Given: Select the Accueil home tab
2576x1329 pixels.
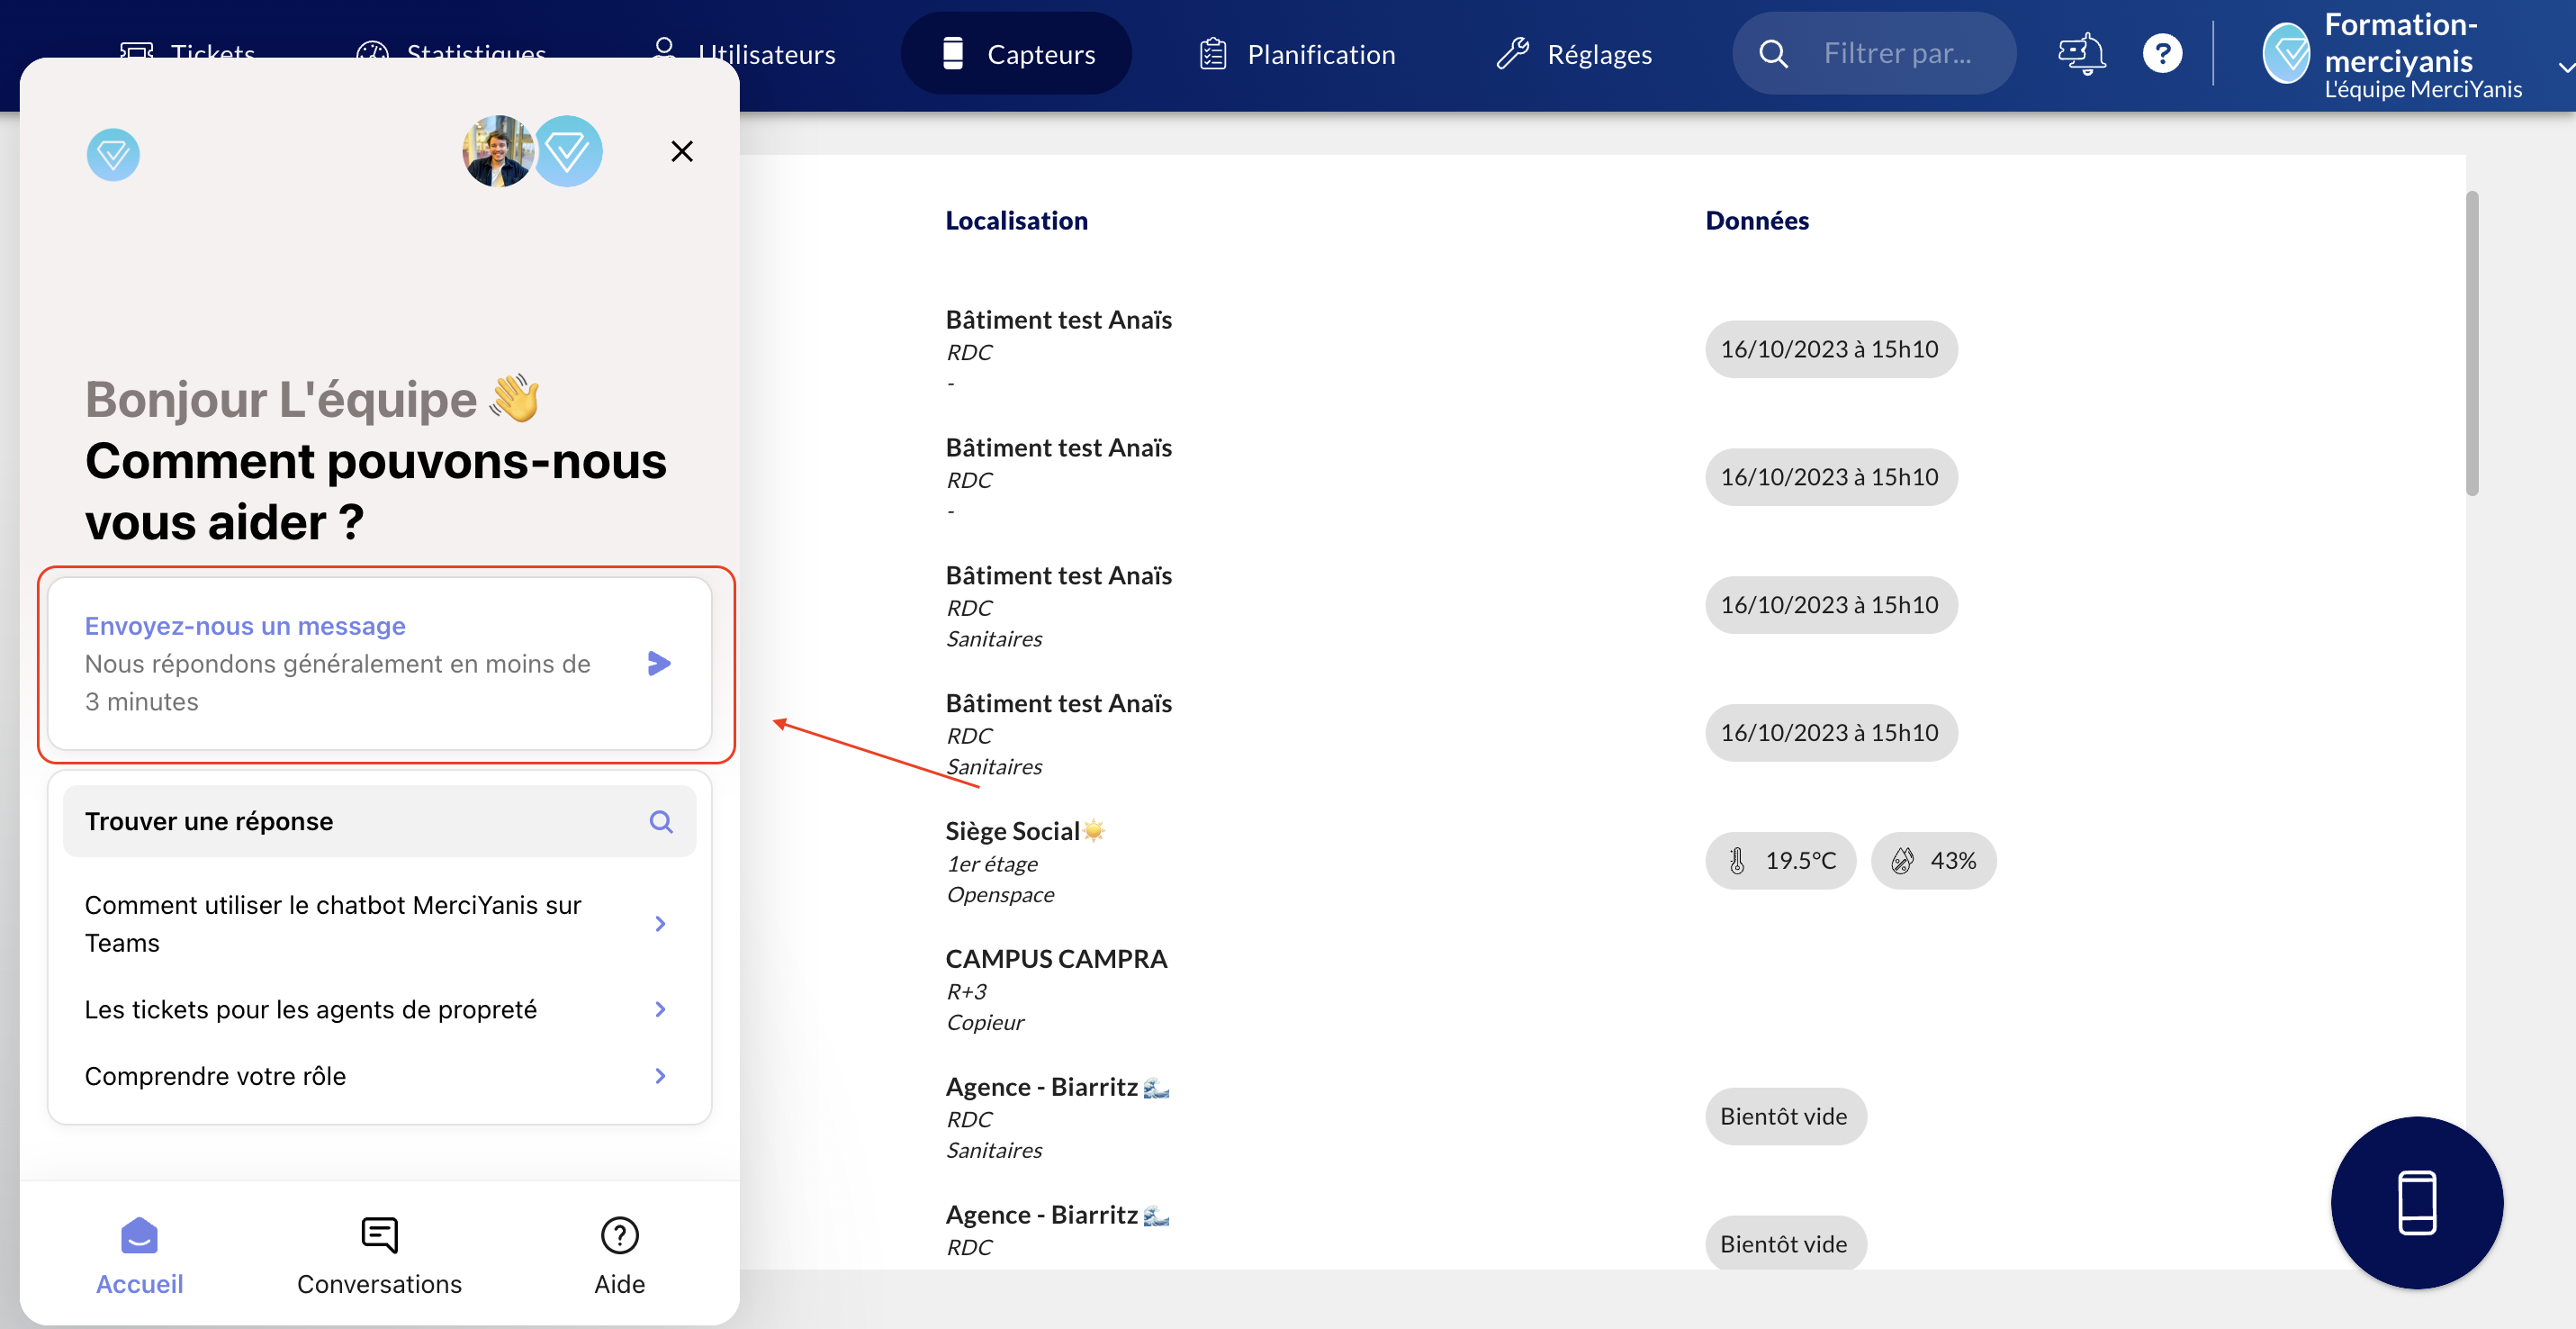Looking at the screenshot, I should (x=139, y=1256).
